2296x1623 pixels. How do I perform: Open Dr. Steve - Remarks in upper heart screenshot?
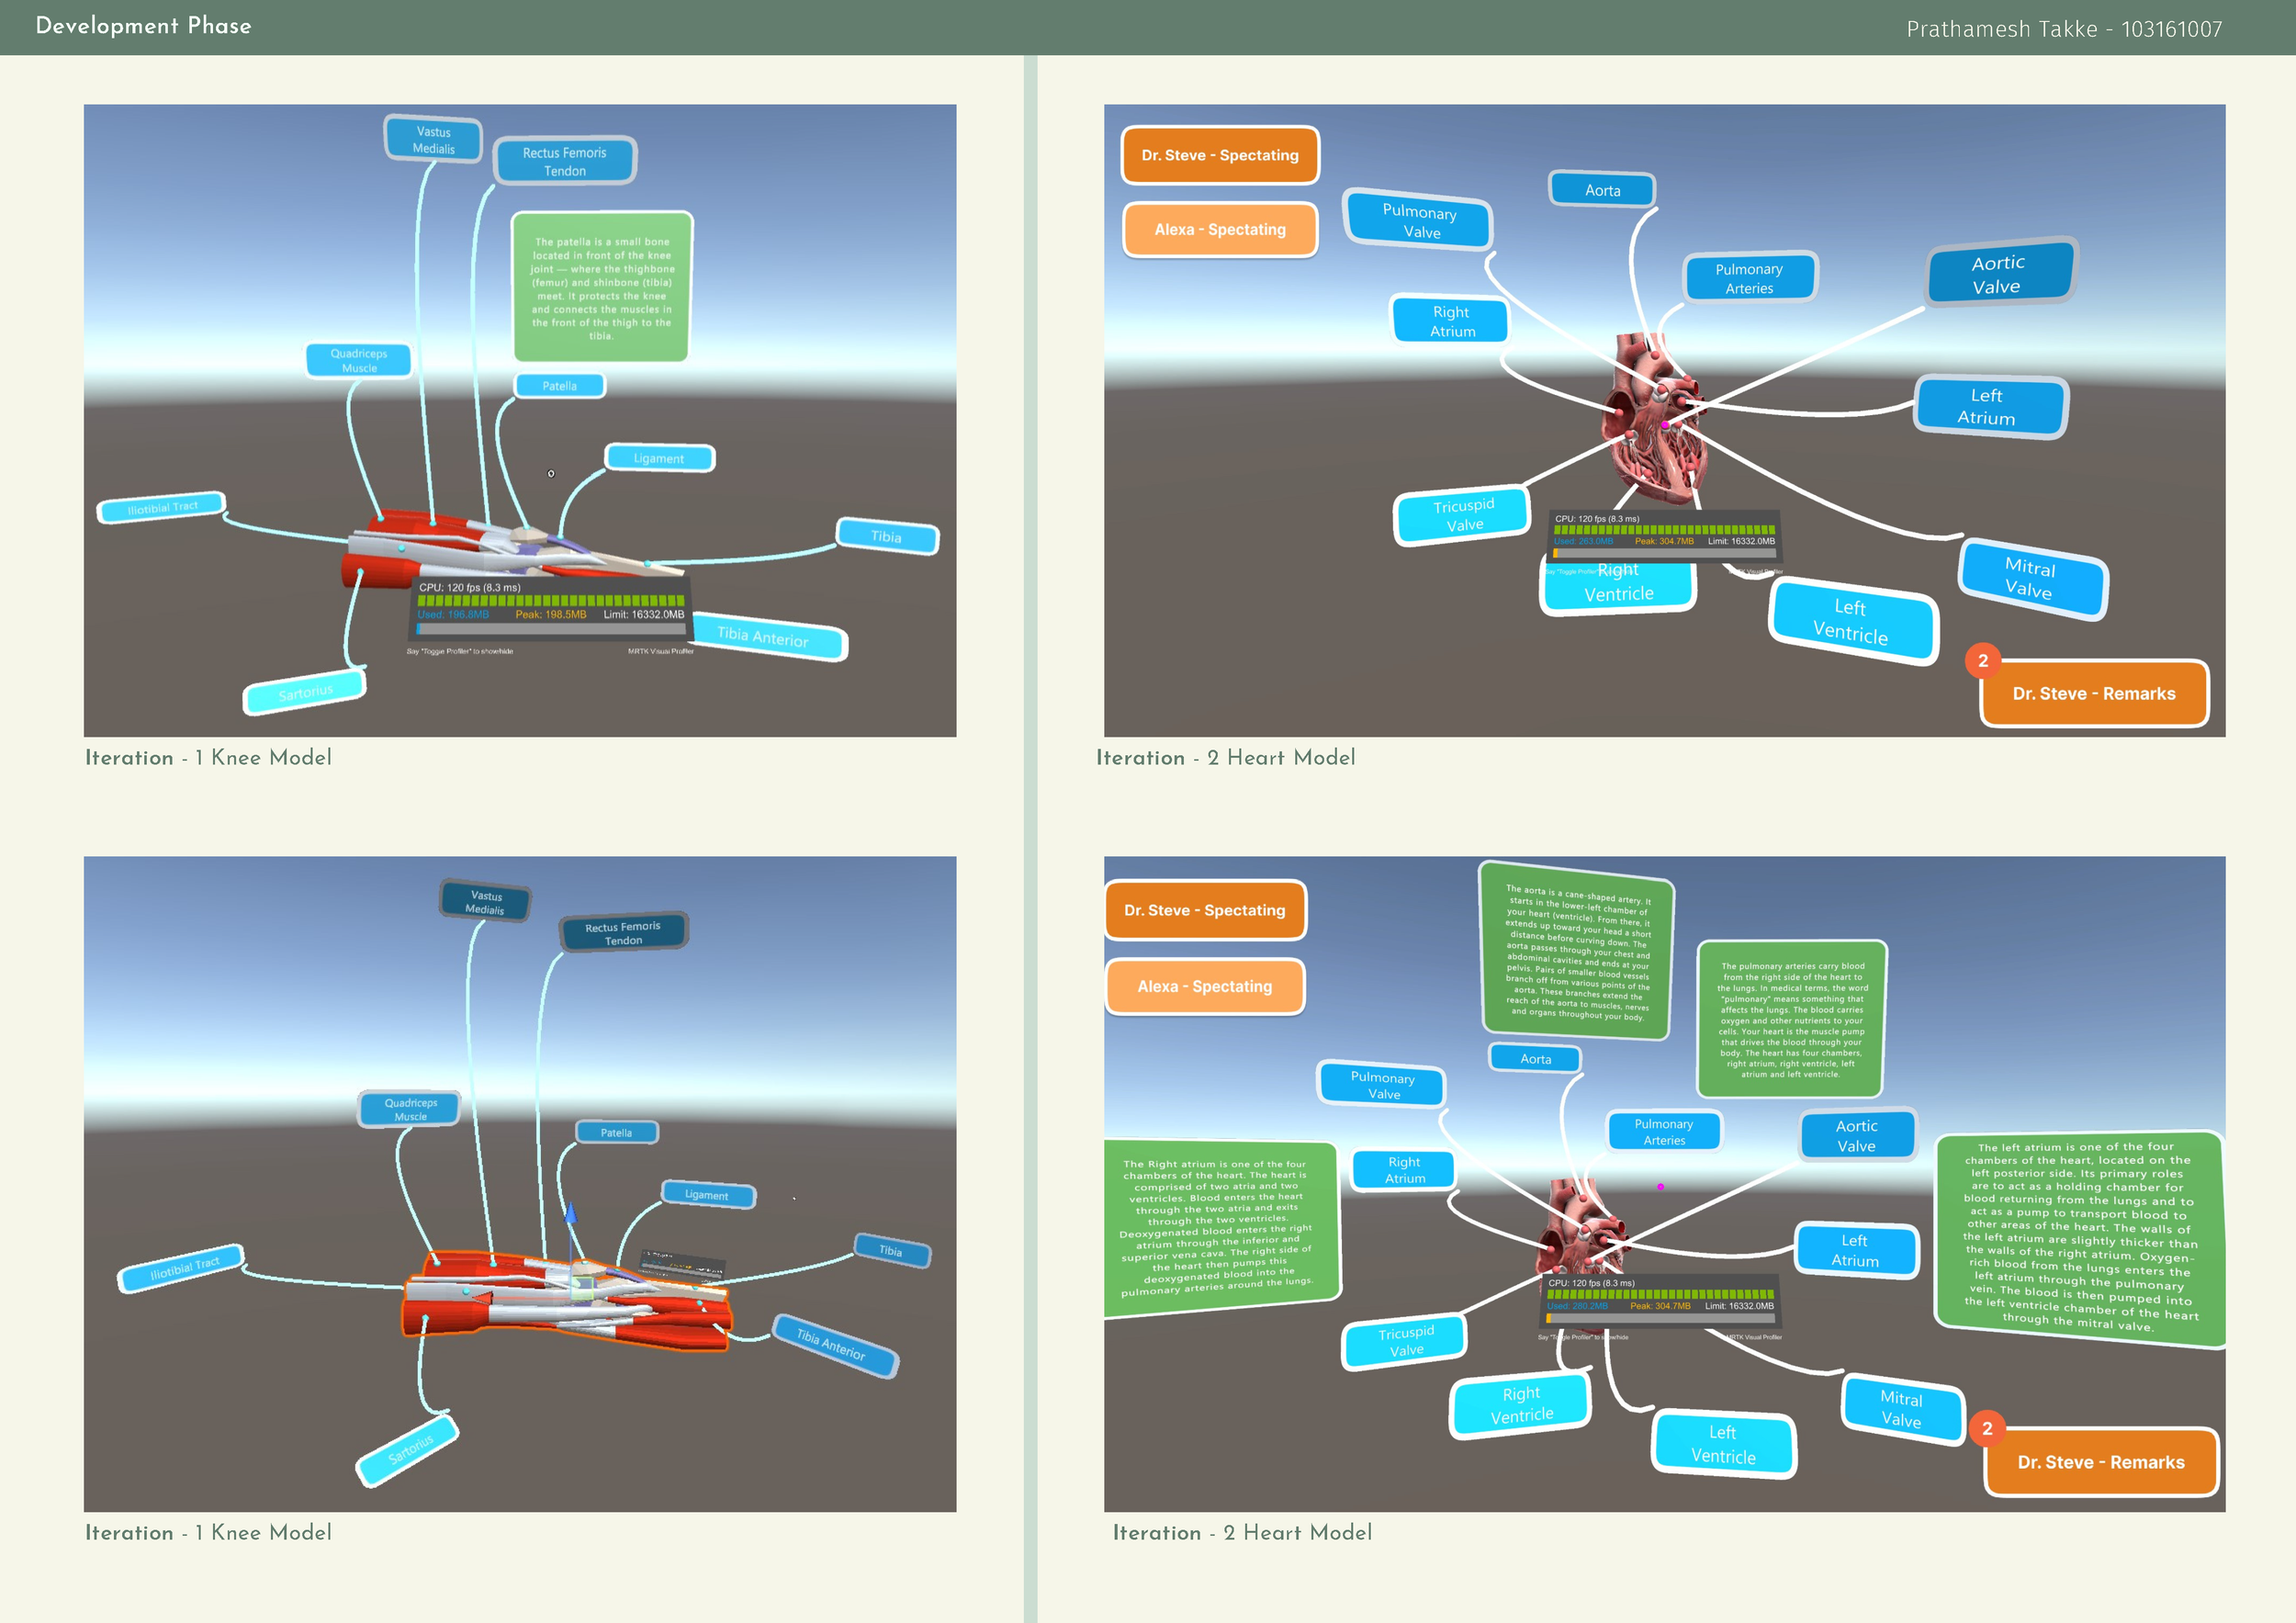[x=2094, y=693]
